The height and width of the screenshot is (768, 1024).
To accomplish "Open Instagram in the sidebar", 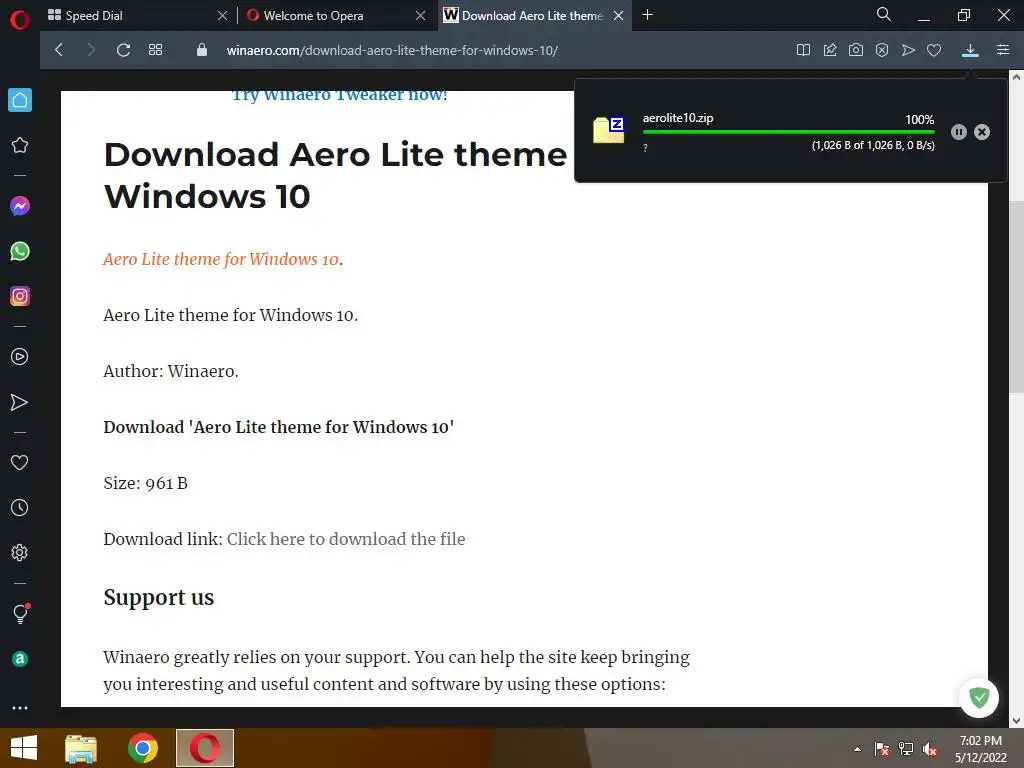I will tap(20, 296).
